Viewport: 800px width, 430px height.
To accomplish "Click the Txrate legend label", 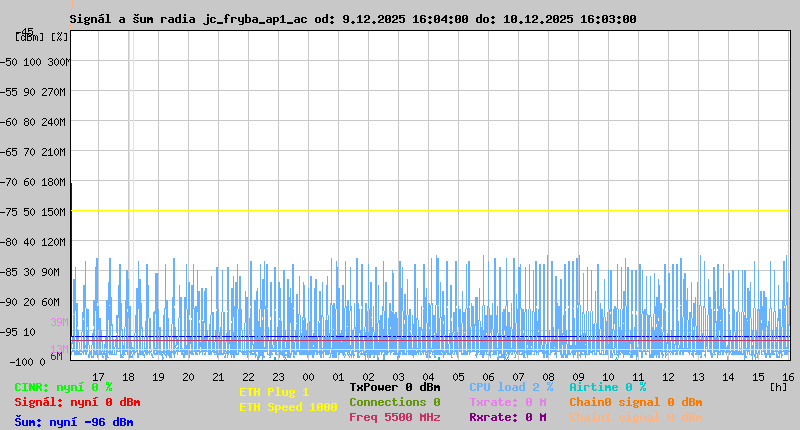I will 507,402.
